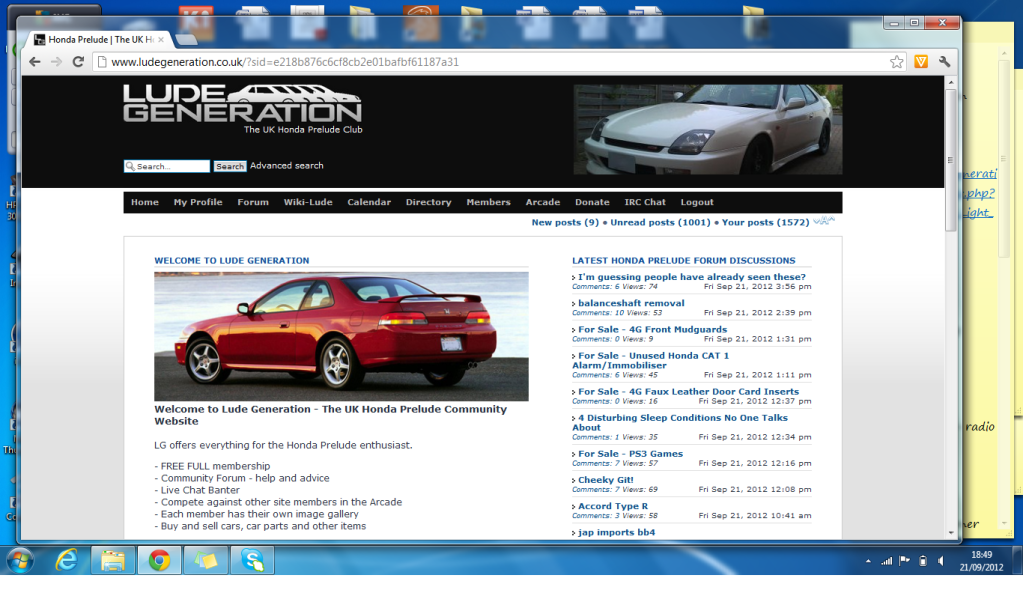Open the jap imports bb4 thread
Viewport: 1023px width, 599px height.
tap(617, 532)
